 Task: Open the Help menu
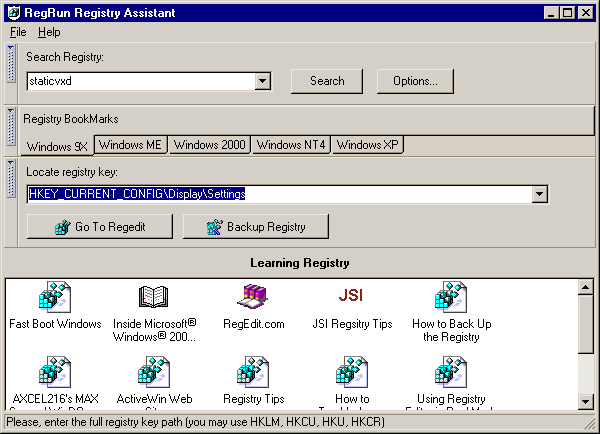pyautogui.click(x=49, y=32)
